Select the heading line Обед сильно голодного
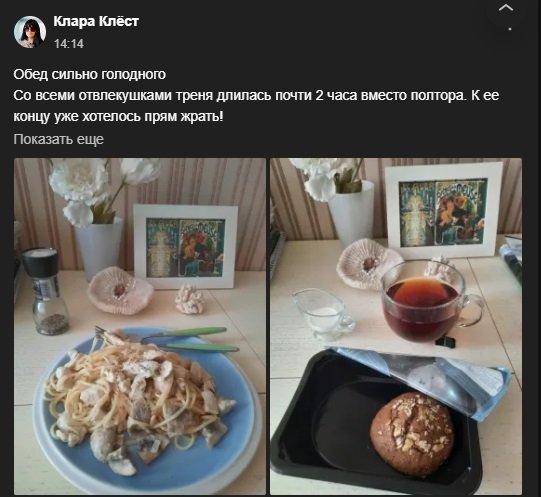The width and height of the screenshot is (541, 497). [89, 74]
